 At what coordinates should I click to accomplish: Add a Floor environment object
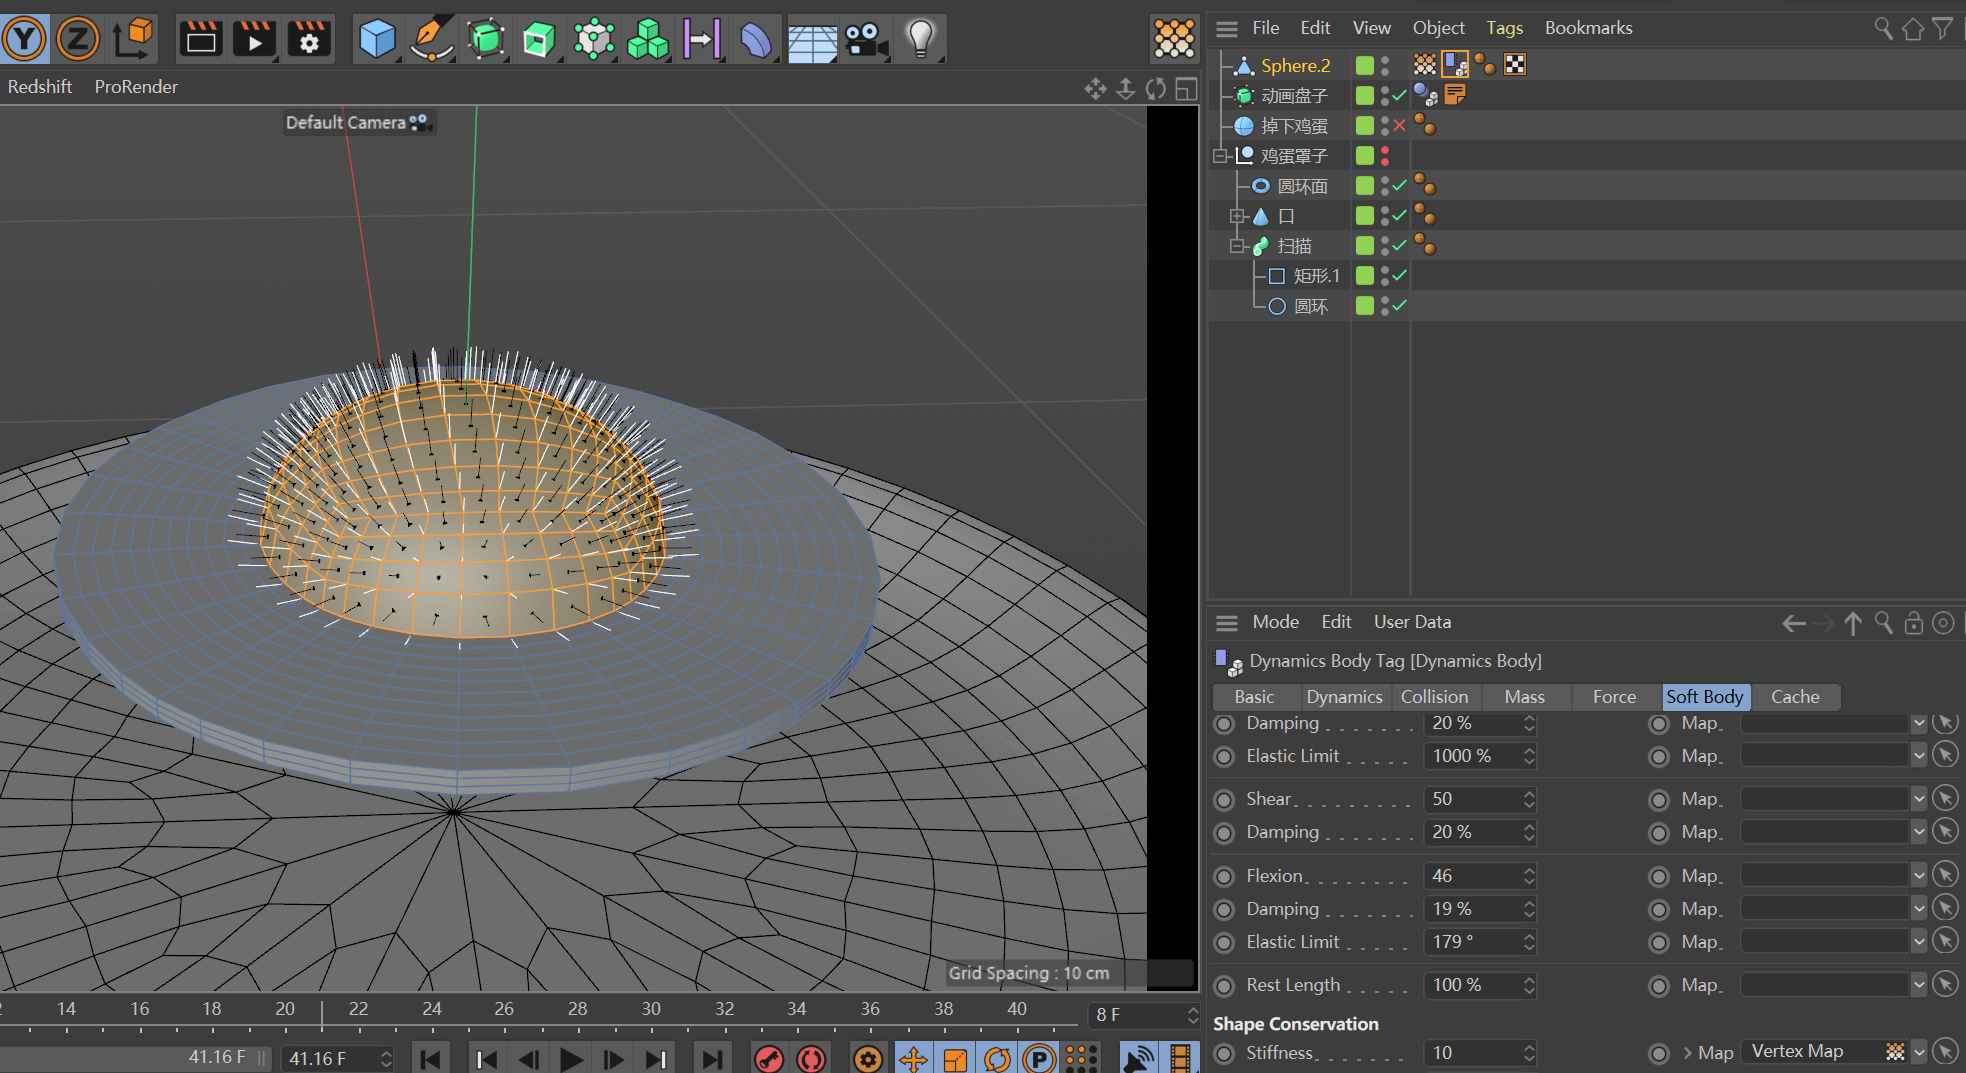811,41
